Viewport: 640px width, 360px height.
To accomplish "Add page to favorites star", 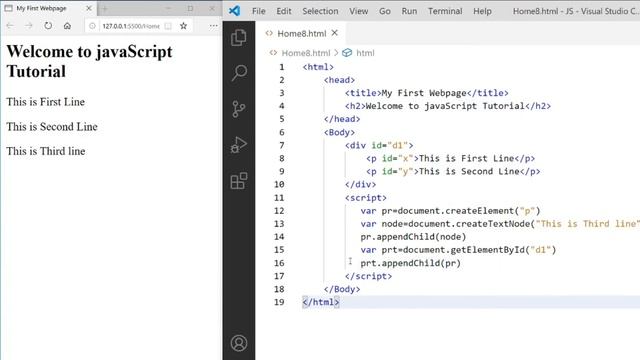I will (x=183, y=26).
